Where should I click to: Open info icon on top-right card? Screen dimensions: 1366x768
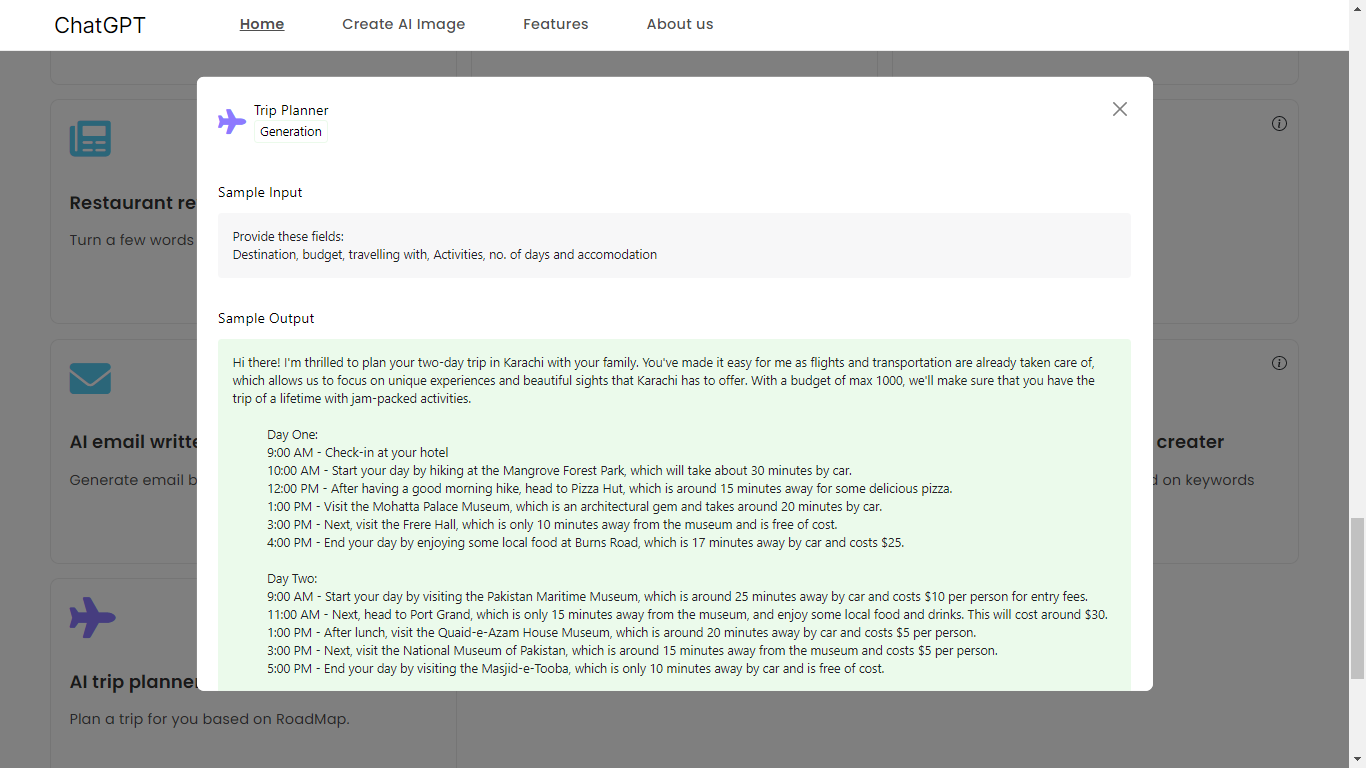click(1279, 122)
